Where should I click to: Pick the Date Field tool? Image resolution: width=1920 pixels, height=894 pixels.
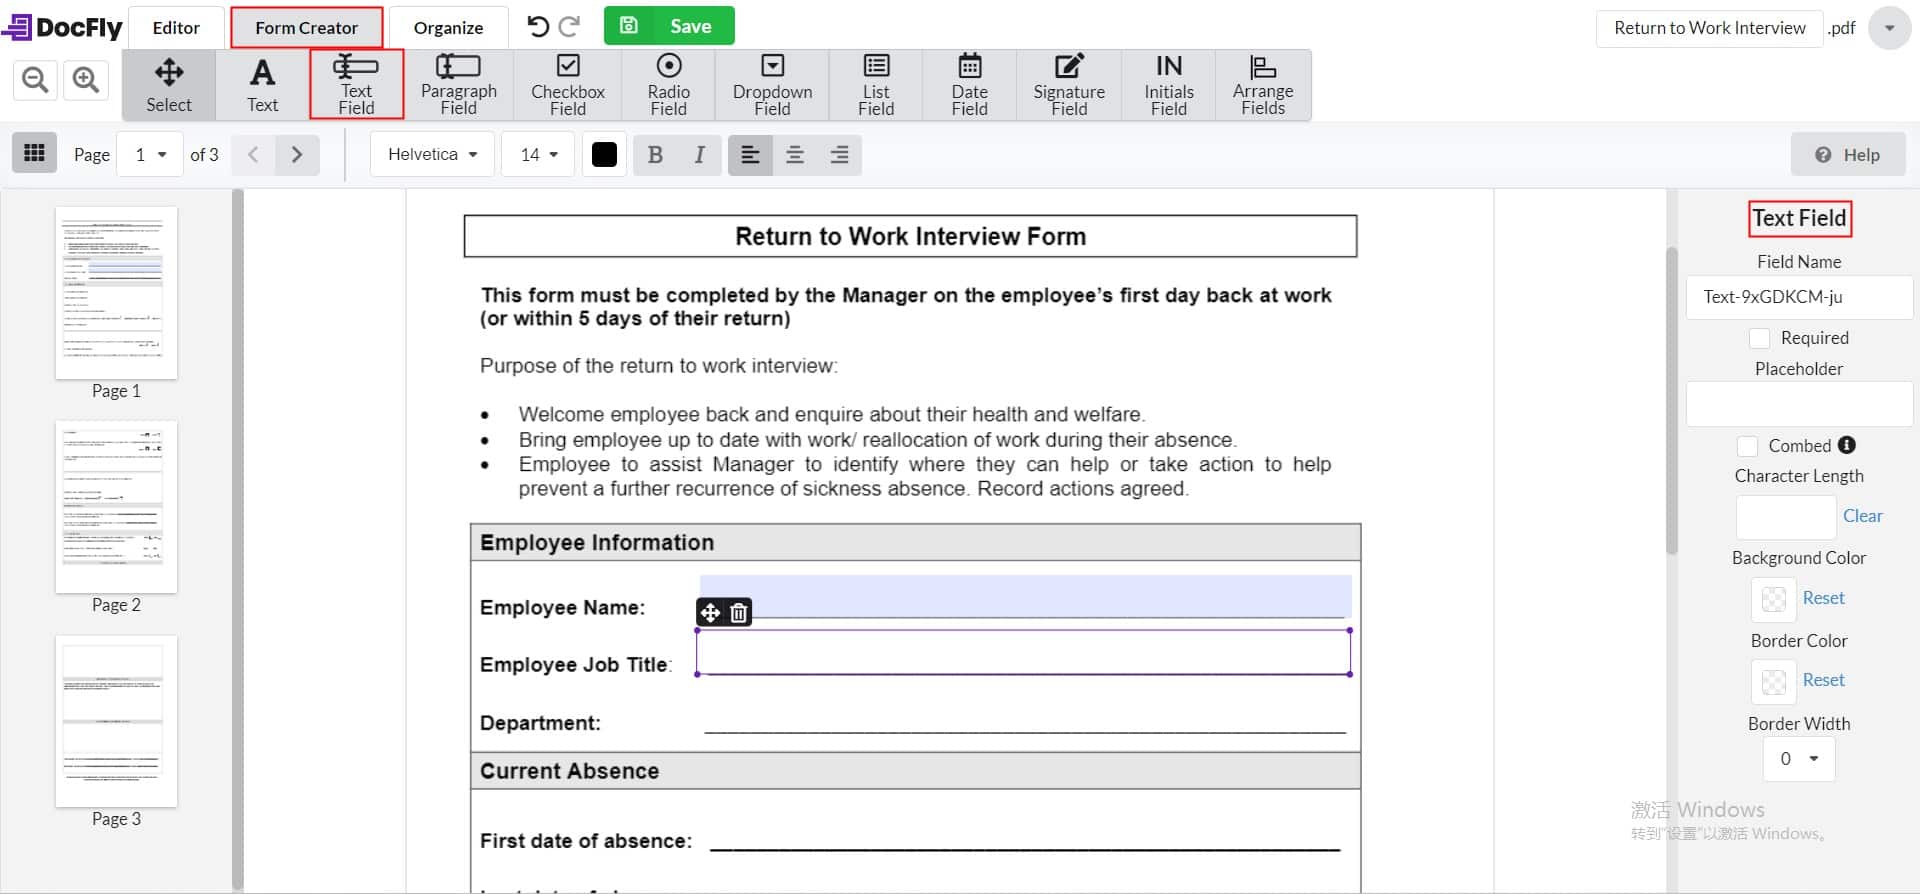[968, 85]
